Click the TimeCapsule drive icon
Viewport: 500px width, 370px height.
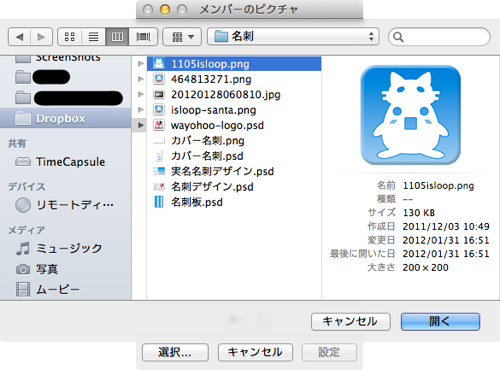coord(23,162)
